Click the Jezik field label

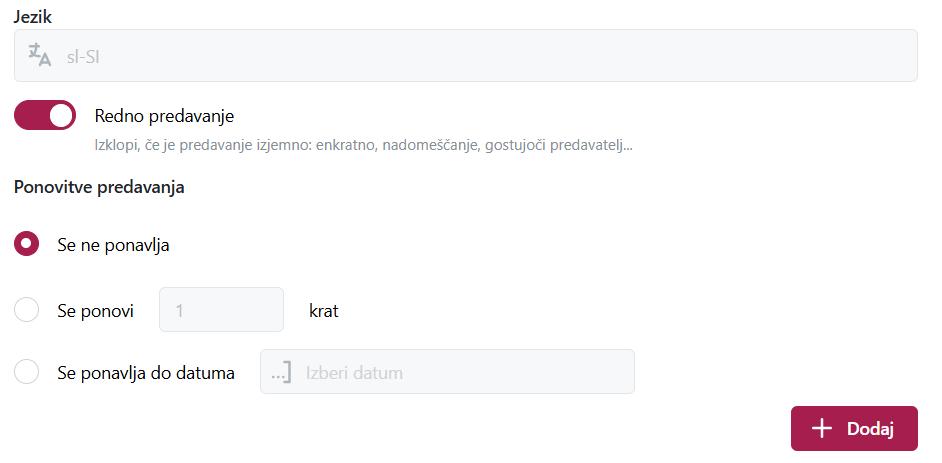(x=33, y=17)
